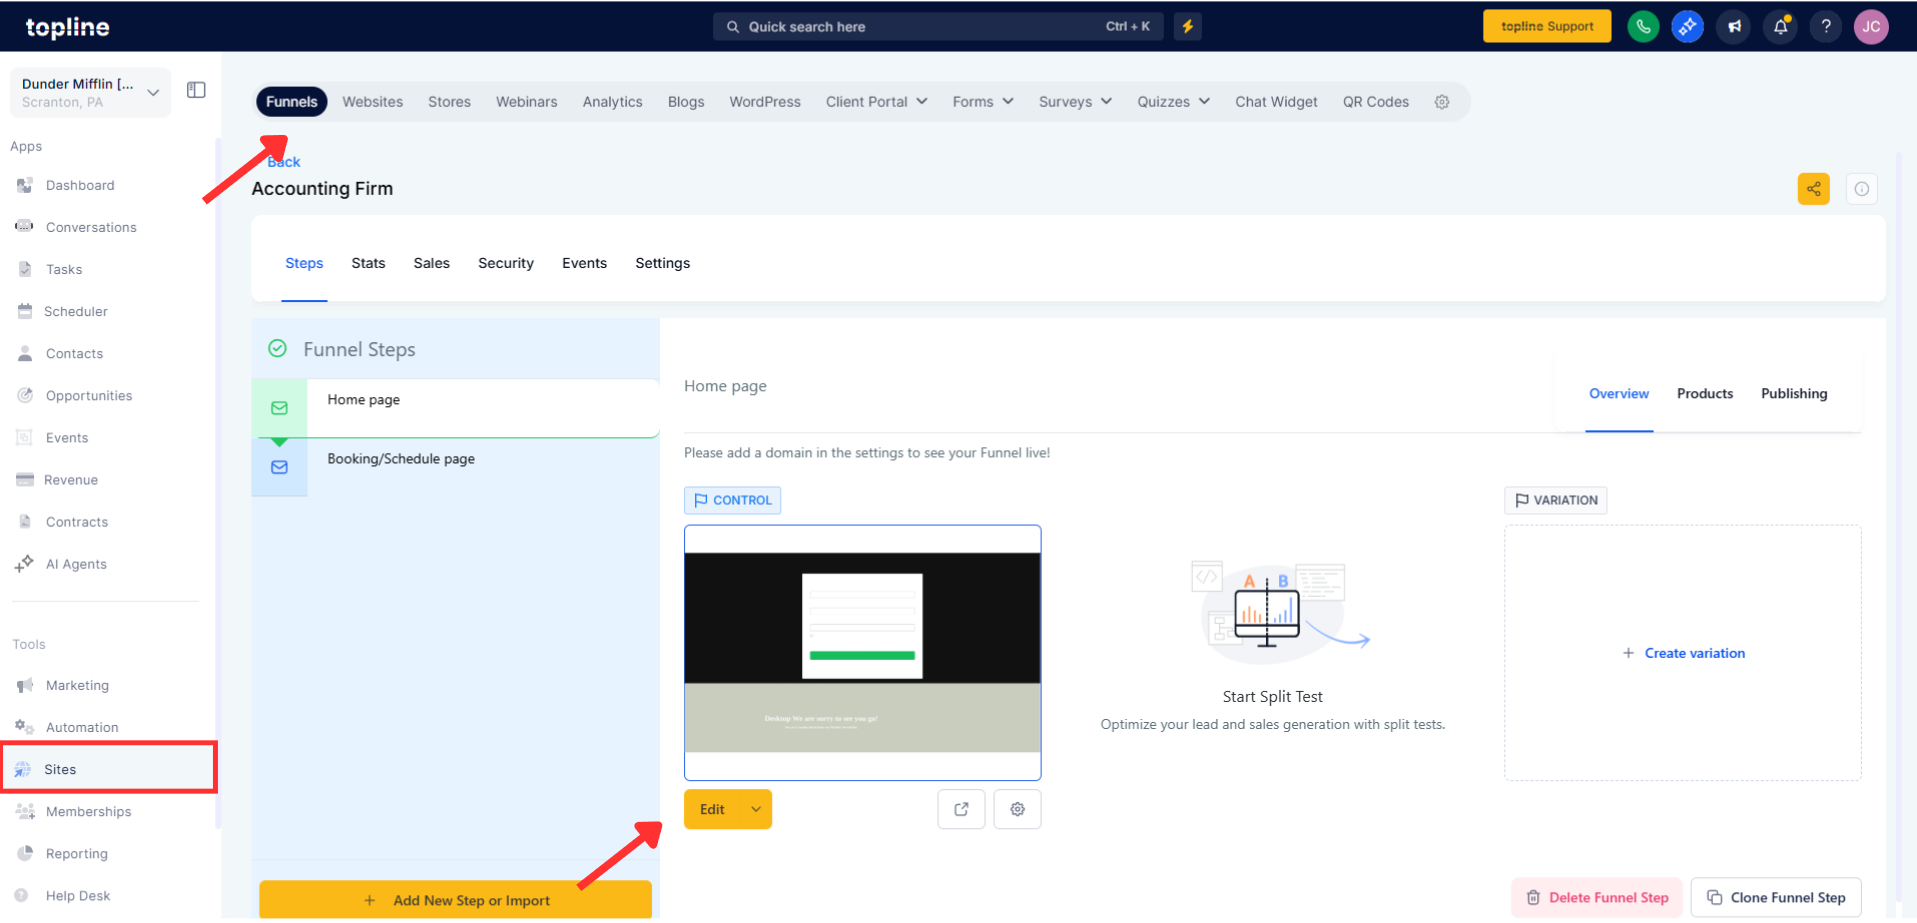Switch to the Security tab
This screenshot has height=923, width=1917.
click(x=506, y=263)
